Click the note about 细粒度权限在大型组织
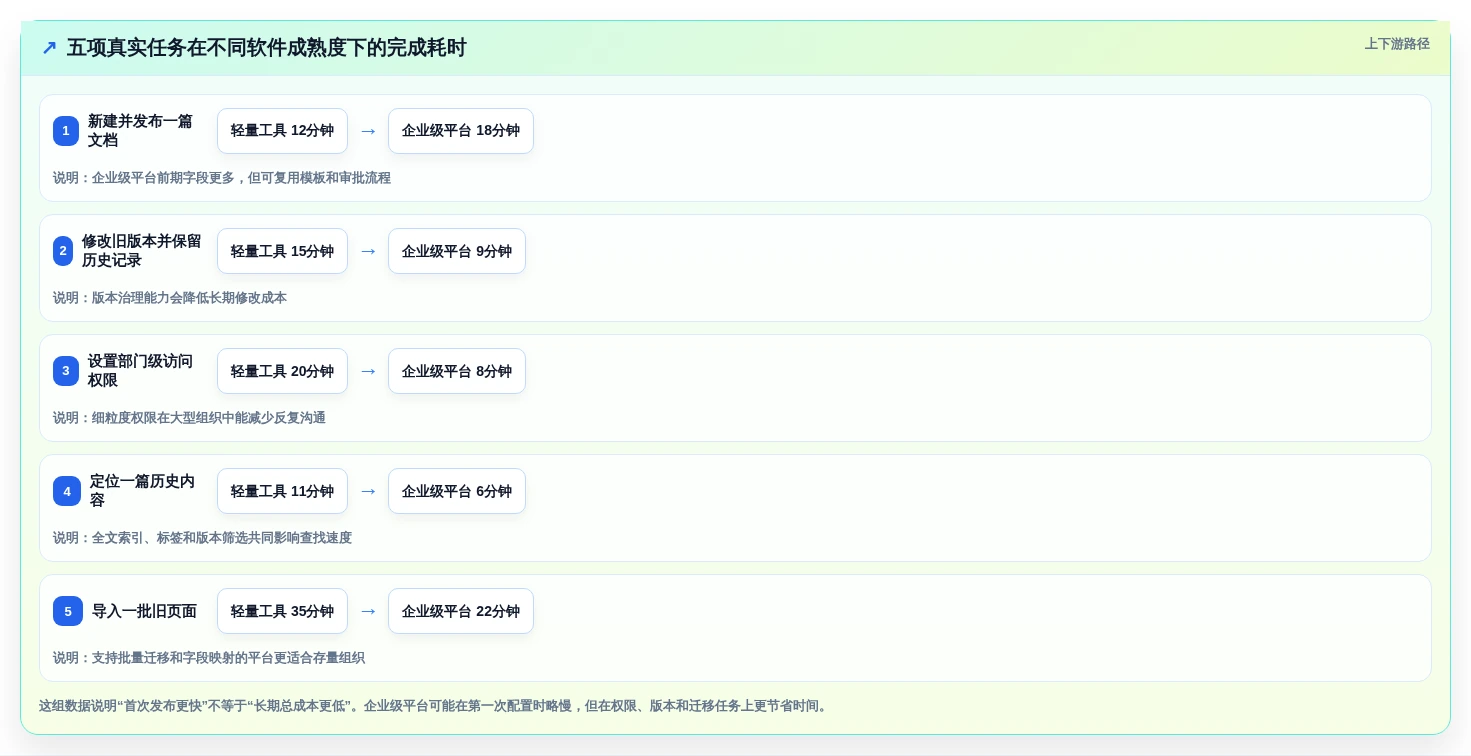This screenshot has width=1471, height=756. pos(189,418)
